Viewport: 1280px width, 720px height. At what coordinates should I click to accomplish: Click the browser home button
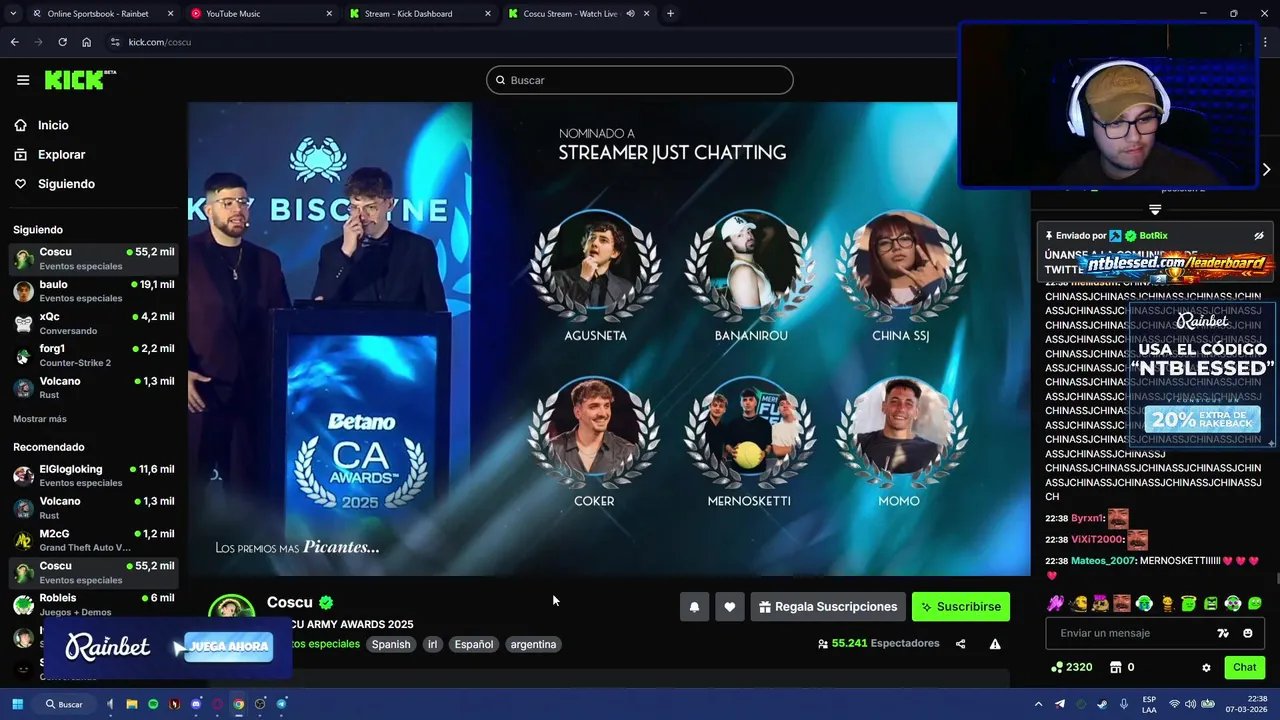point(86,42)
